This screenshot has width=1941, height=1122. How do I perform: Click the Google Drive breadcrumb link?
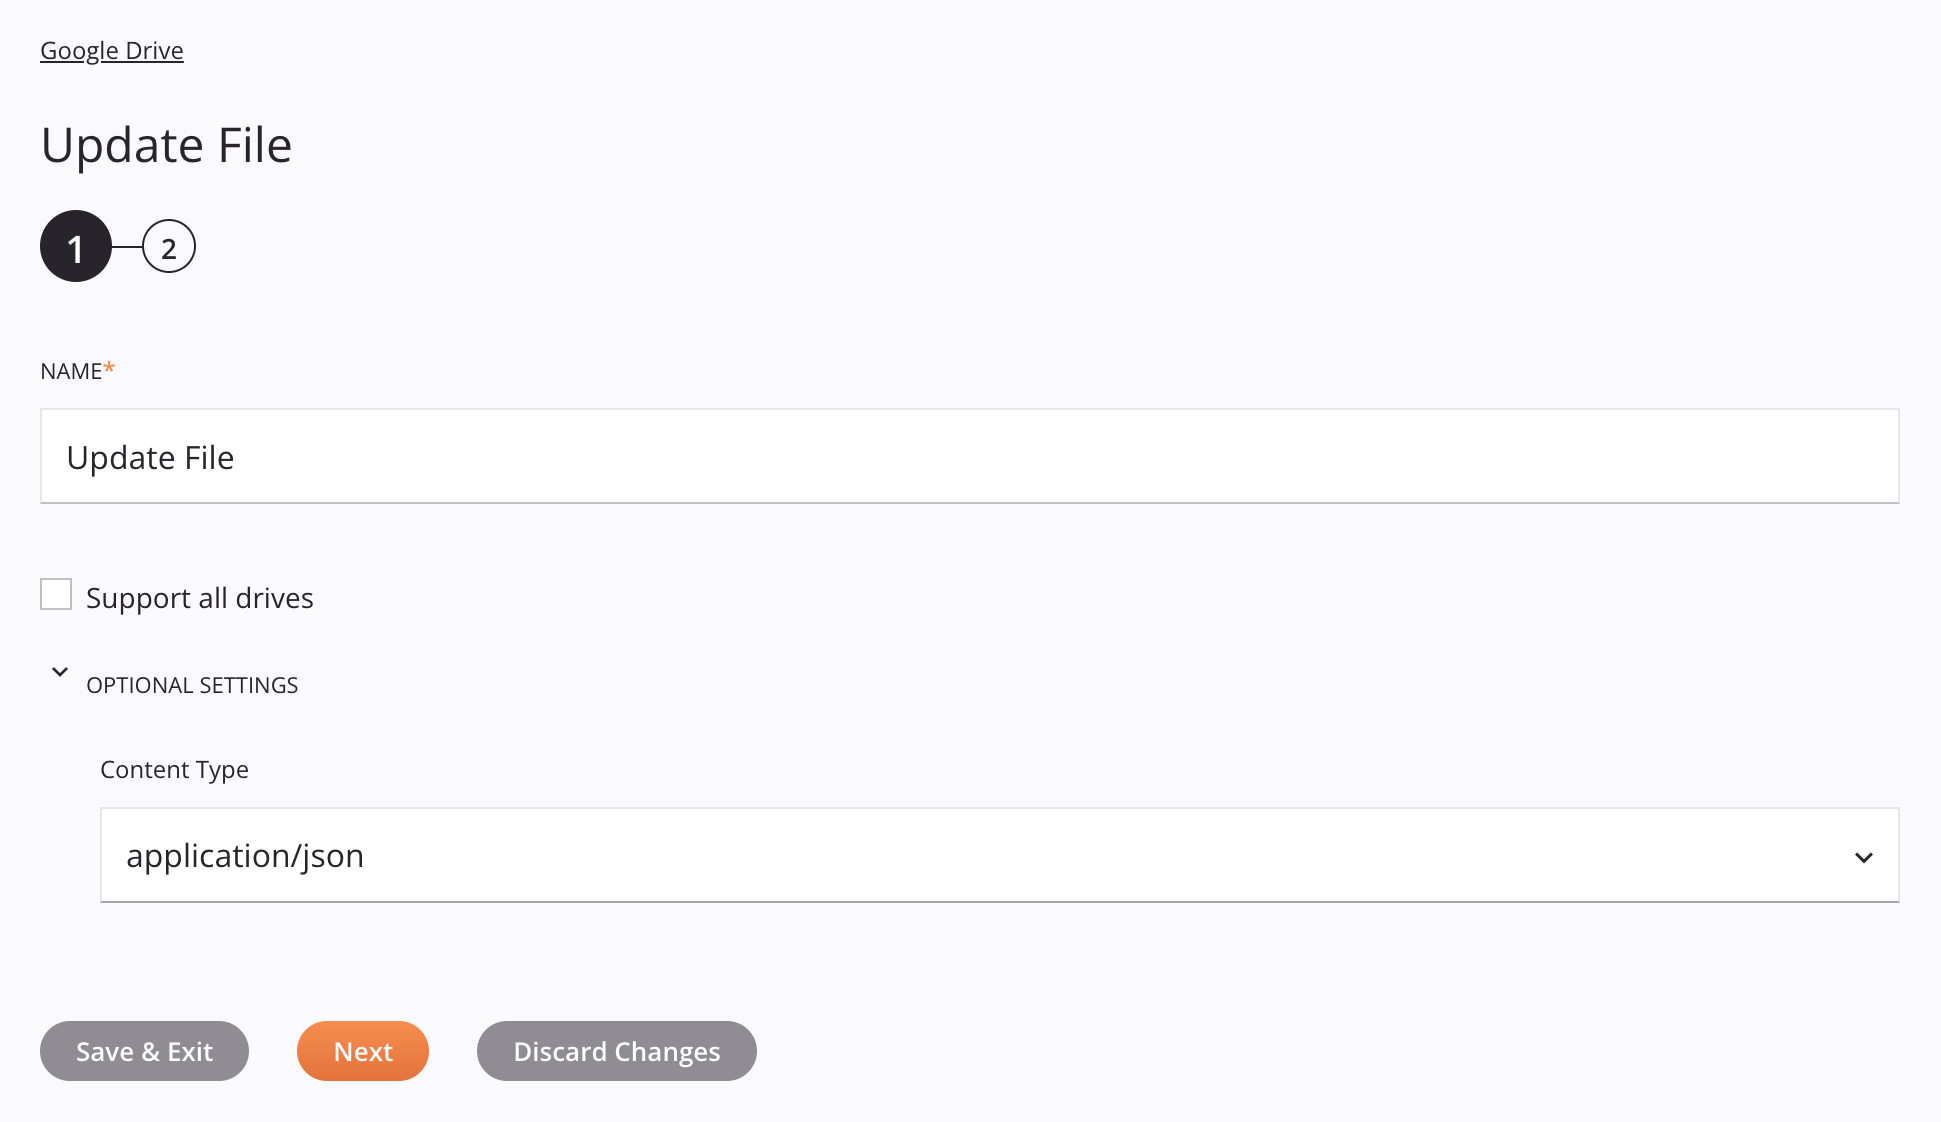tap(111, 49)
